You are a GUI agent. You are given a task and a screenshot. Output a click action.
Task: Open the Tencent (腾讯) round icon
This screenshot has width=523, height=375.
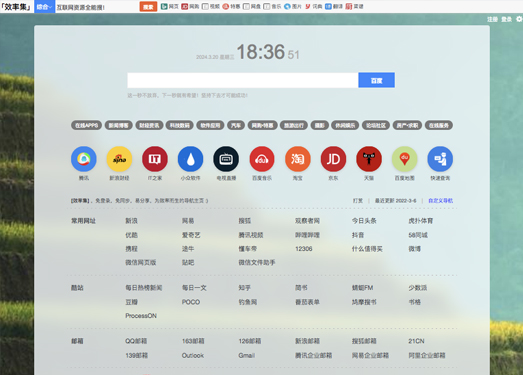click(x=84, y=159)
